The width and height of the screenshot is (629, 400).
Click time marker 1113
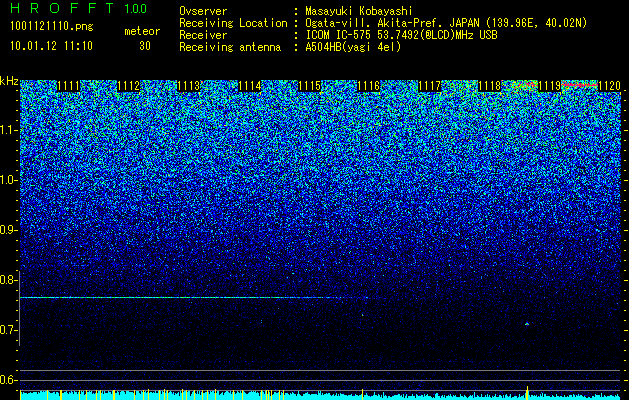189,86
